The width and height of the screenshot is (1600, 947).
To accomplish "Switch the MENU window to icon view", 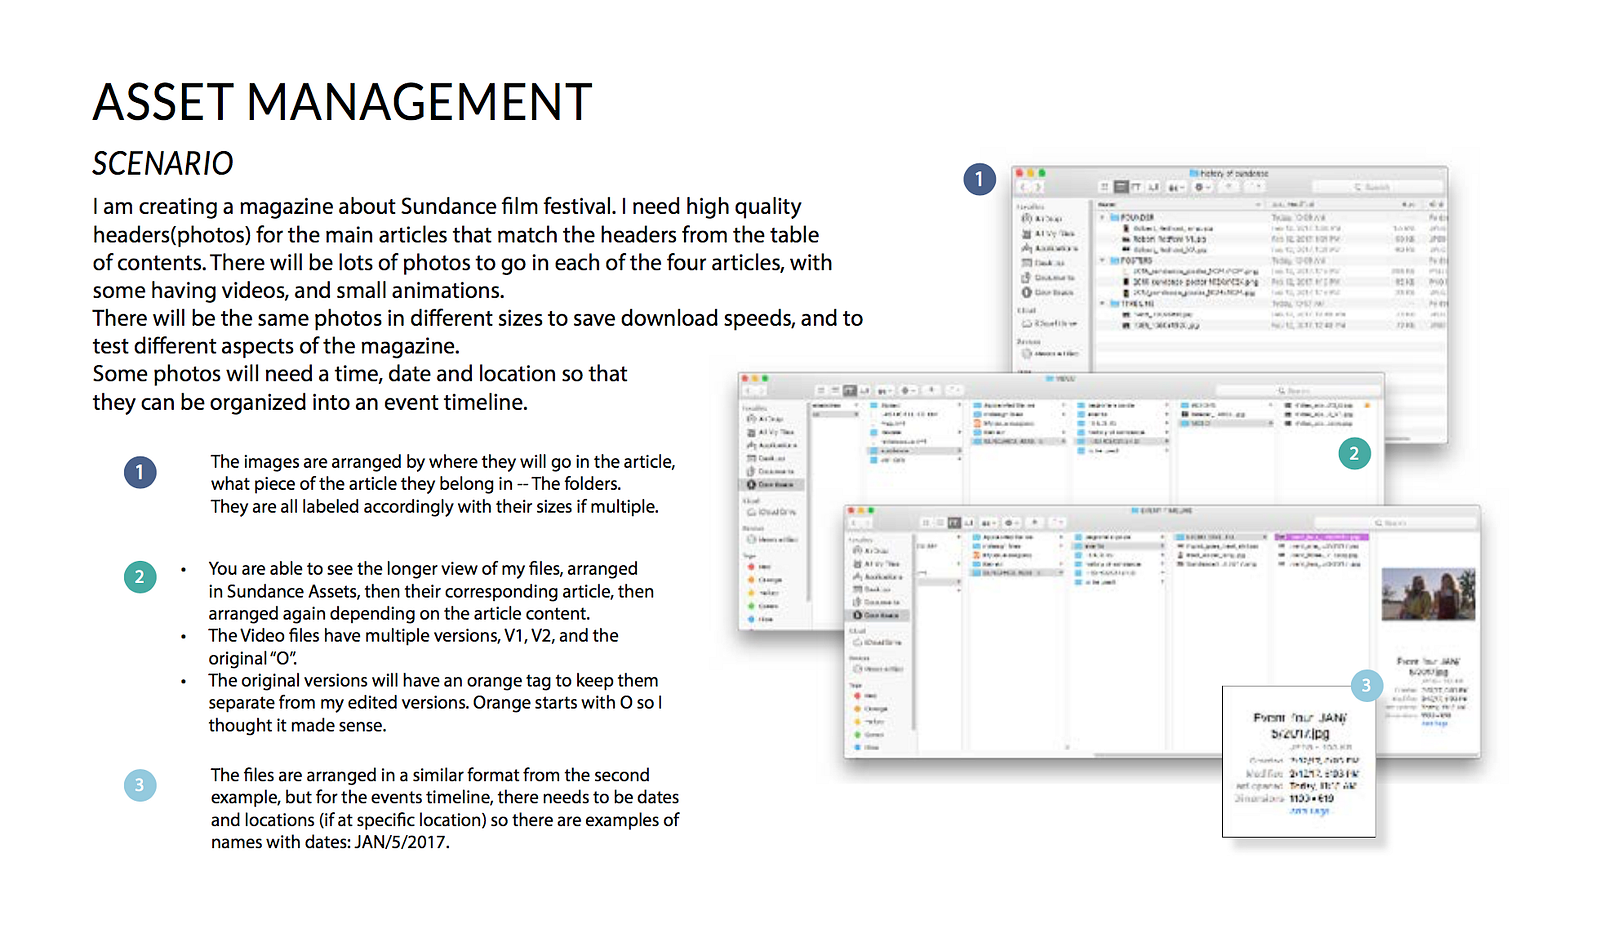I will coord(821,390).
